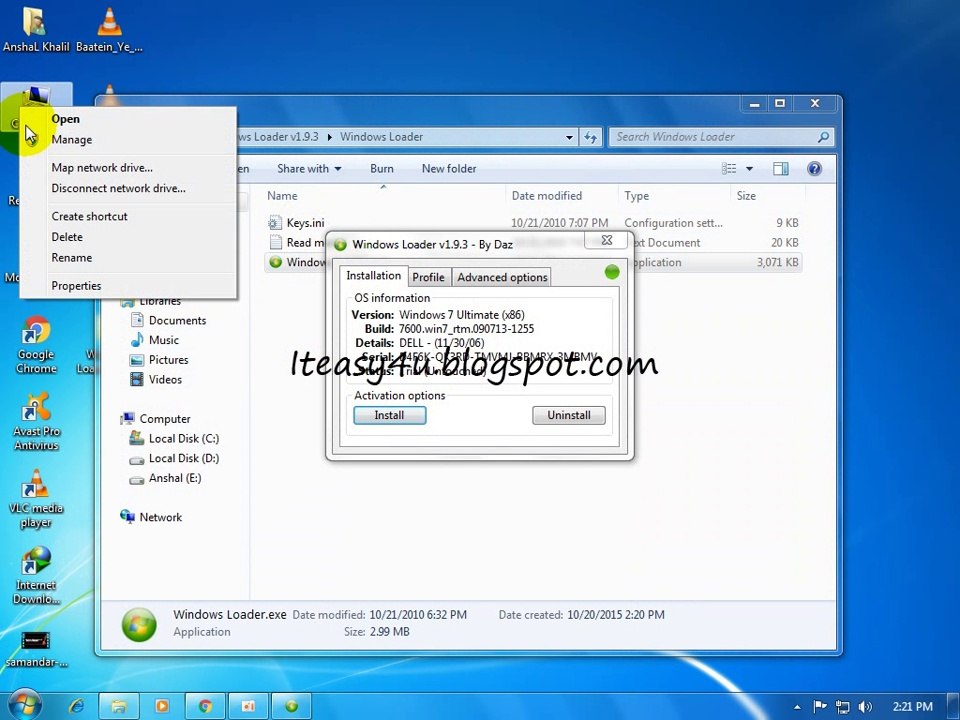Open the Google Chrome desktop shortcut
This screenshot has width=960, height=720.
click(36, 345)
